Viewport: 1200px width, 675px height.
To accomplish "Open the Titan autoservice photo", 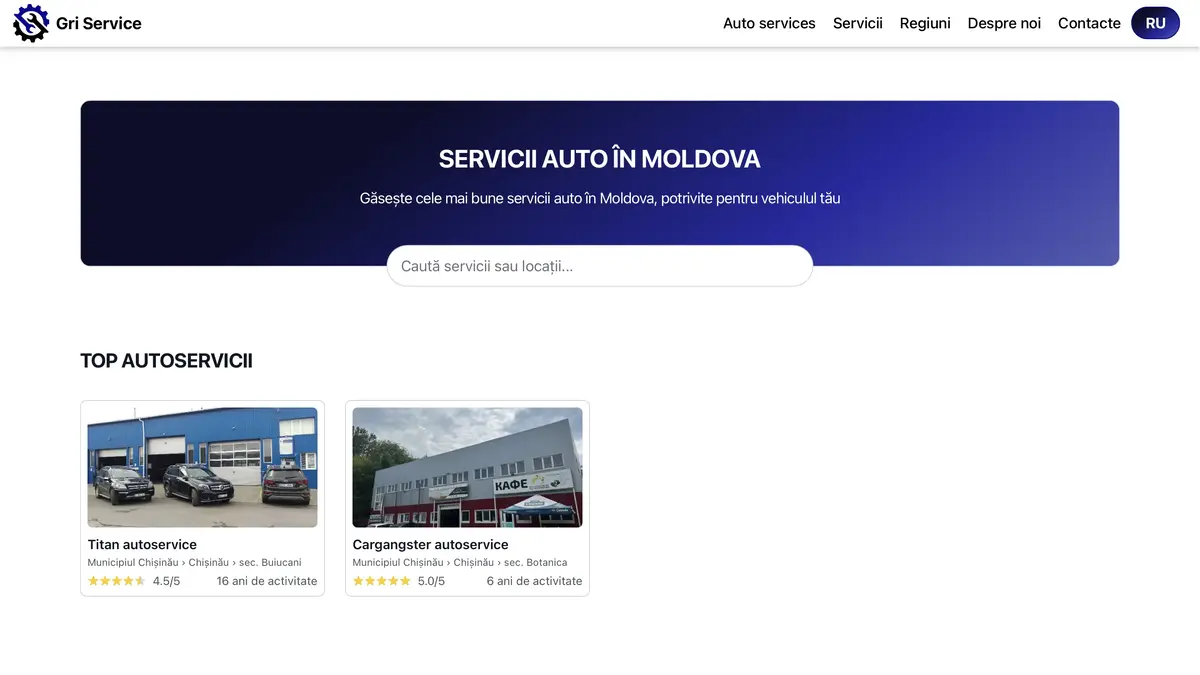I will pyautogui.click(x=202, y=467).
